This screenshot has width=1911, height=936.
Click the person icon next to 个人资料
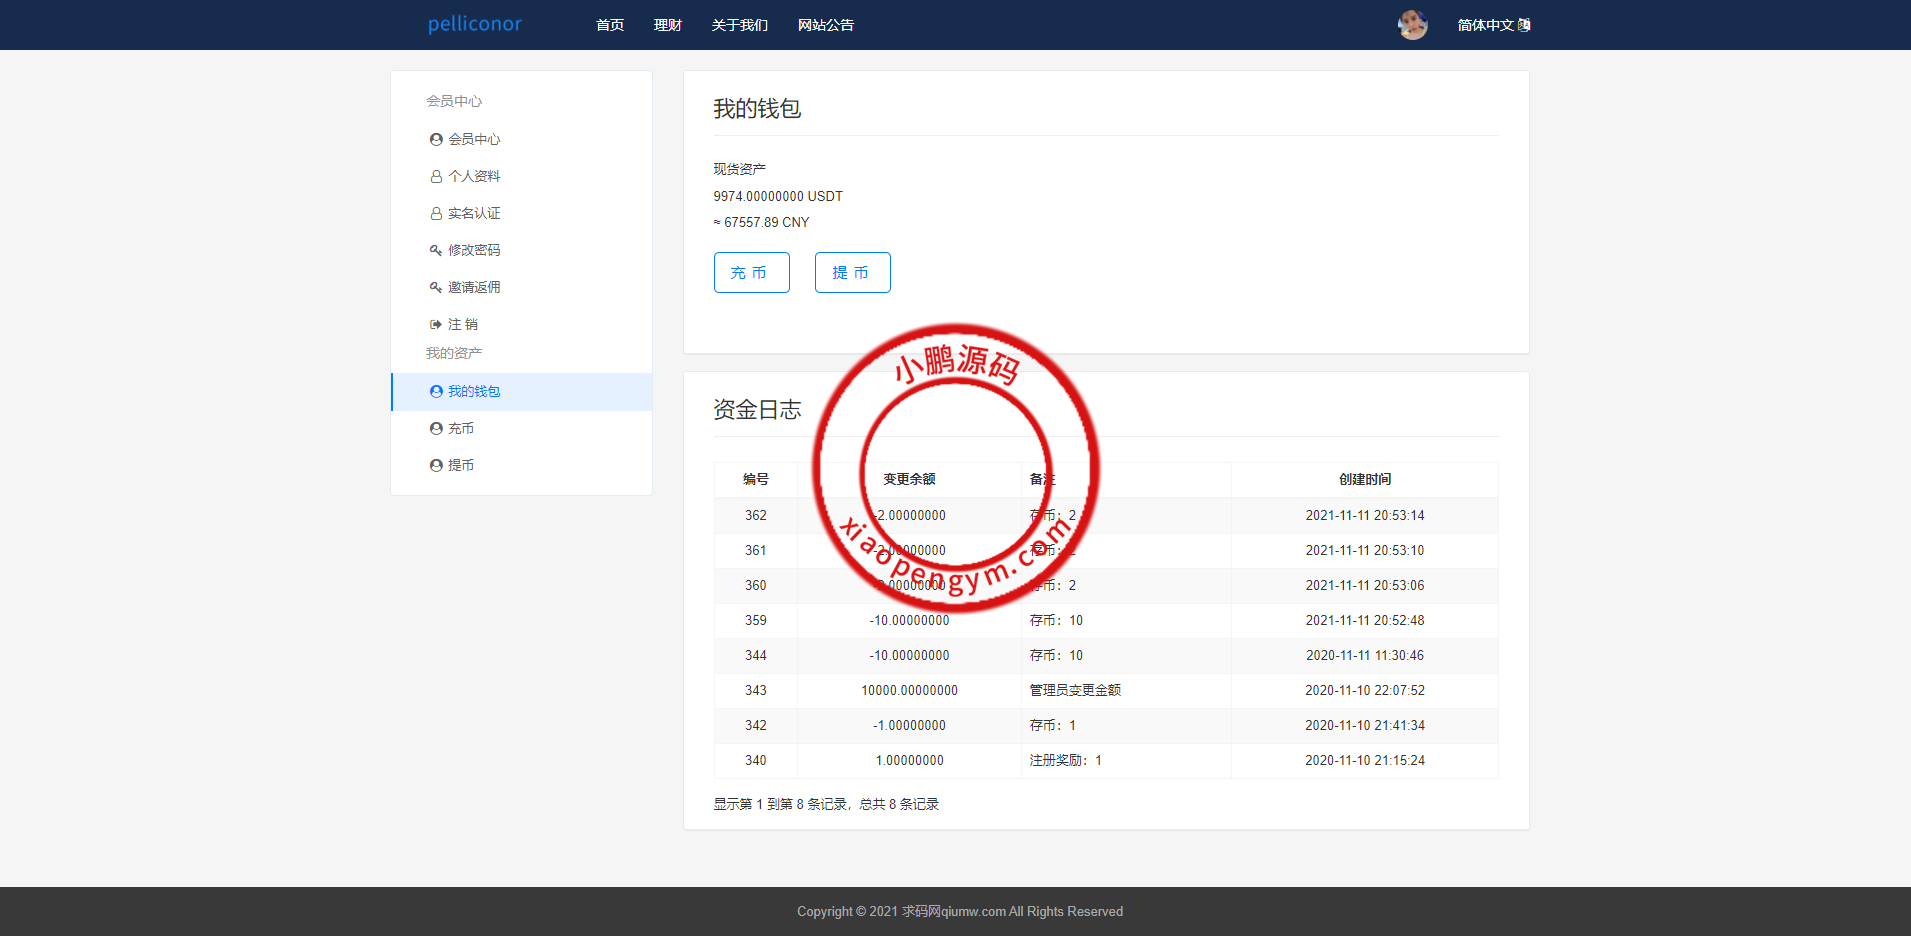pyautogui.click(x=435, y=176)
